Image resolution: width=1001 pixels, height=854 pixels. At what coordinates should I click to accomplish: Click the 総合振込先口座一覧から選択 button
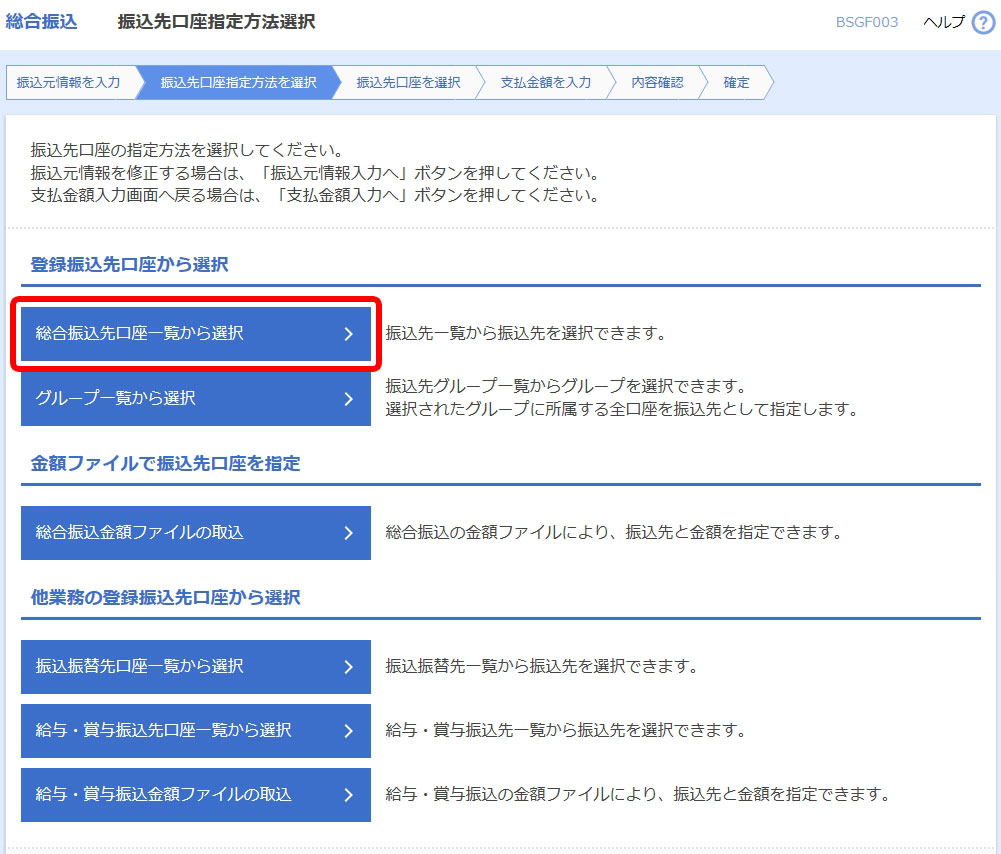(196, 334)
